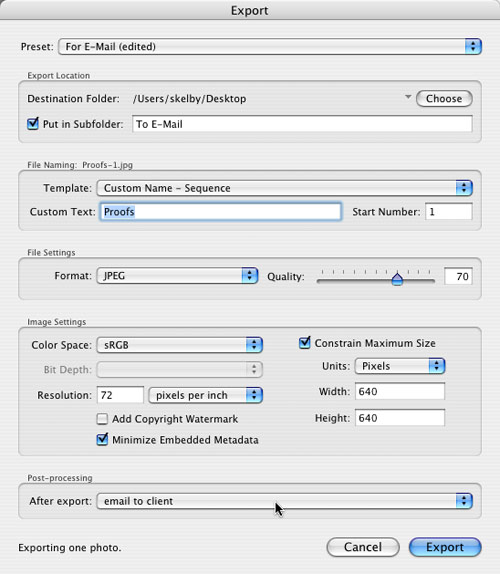Open the Template popup menu
Viewport: 500px width, 574px height.
(284, 188)
